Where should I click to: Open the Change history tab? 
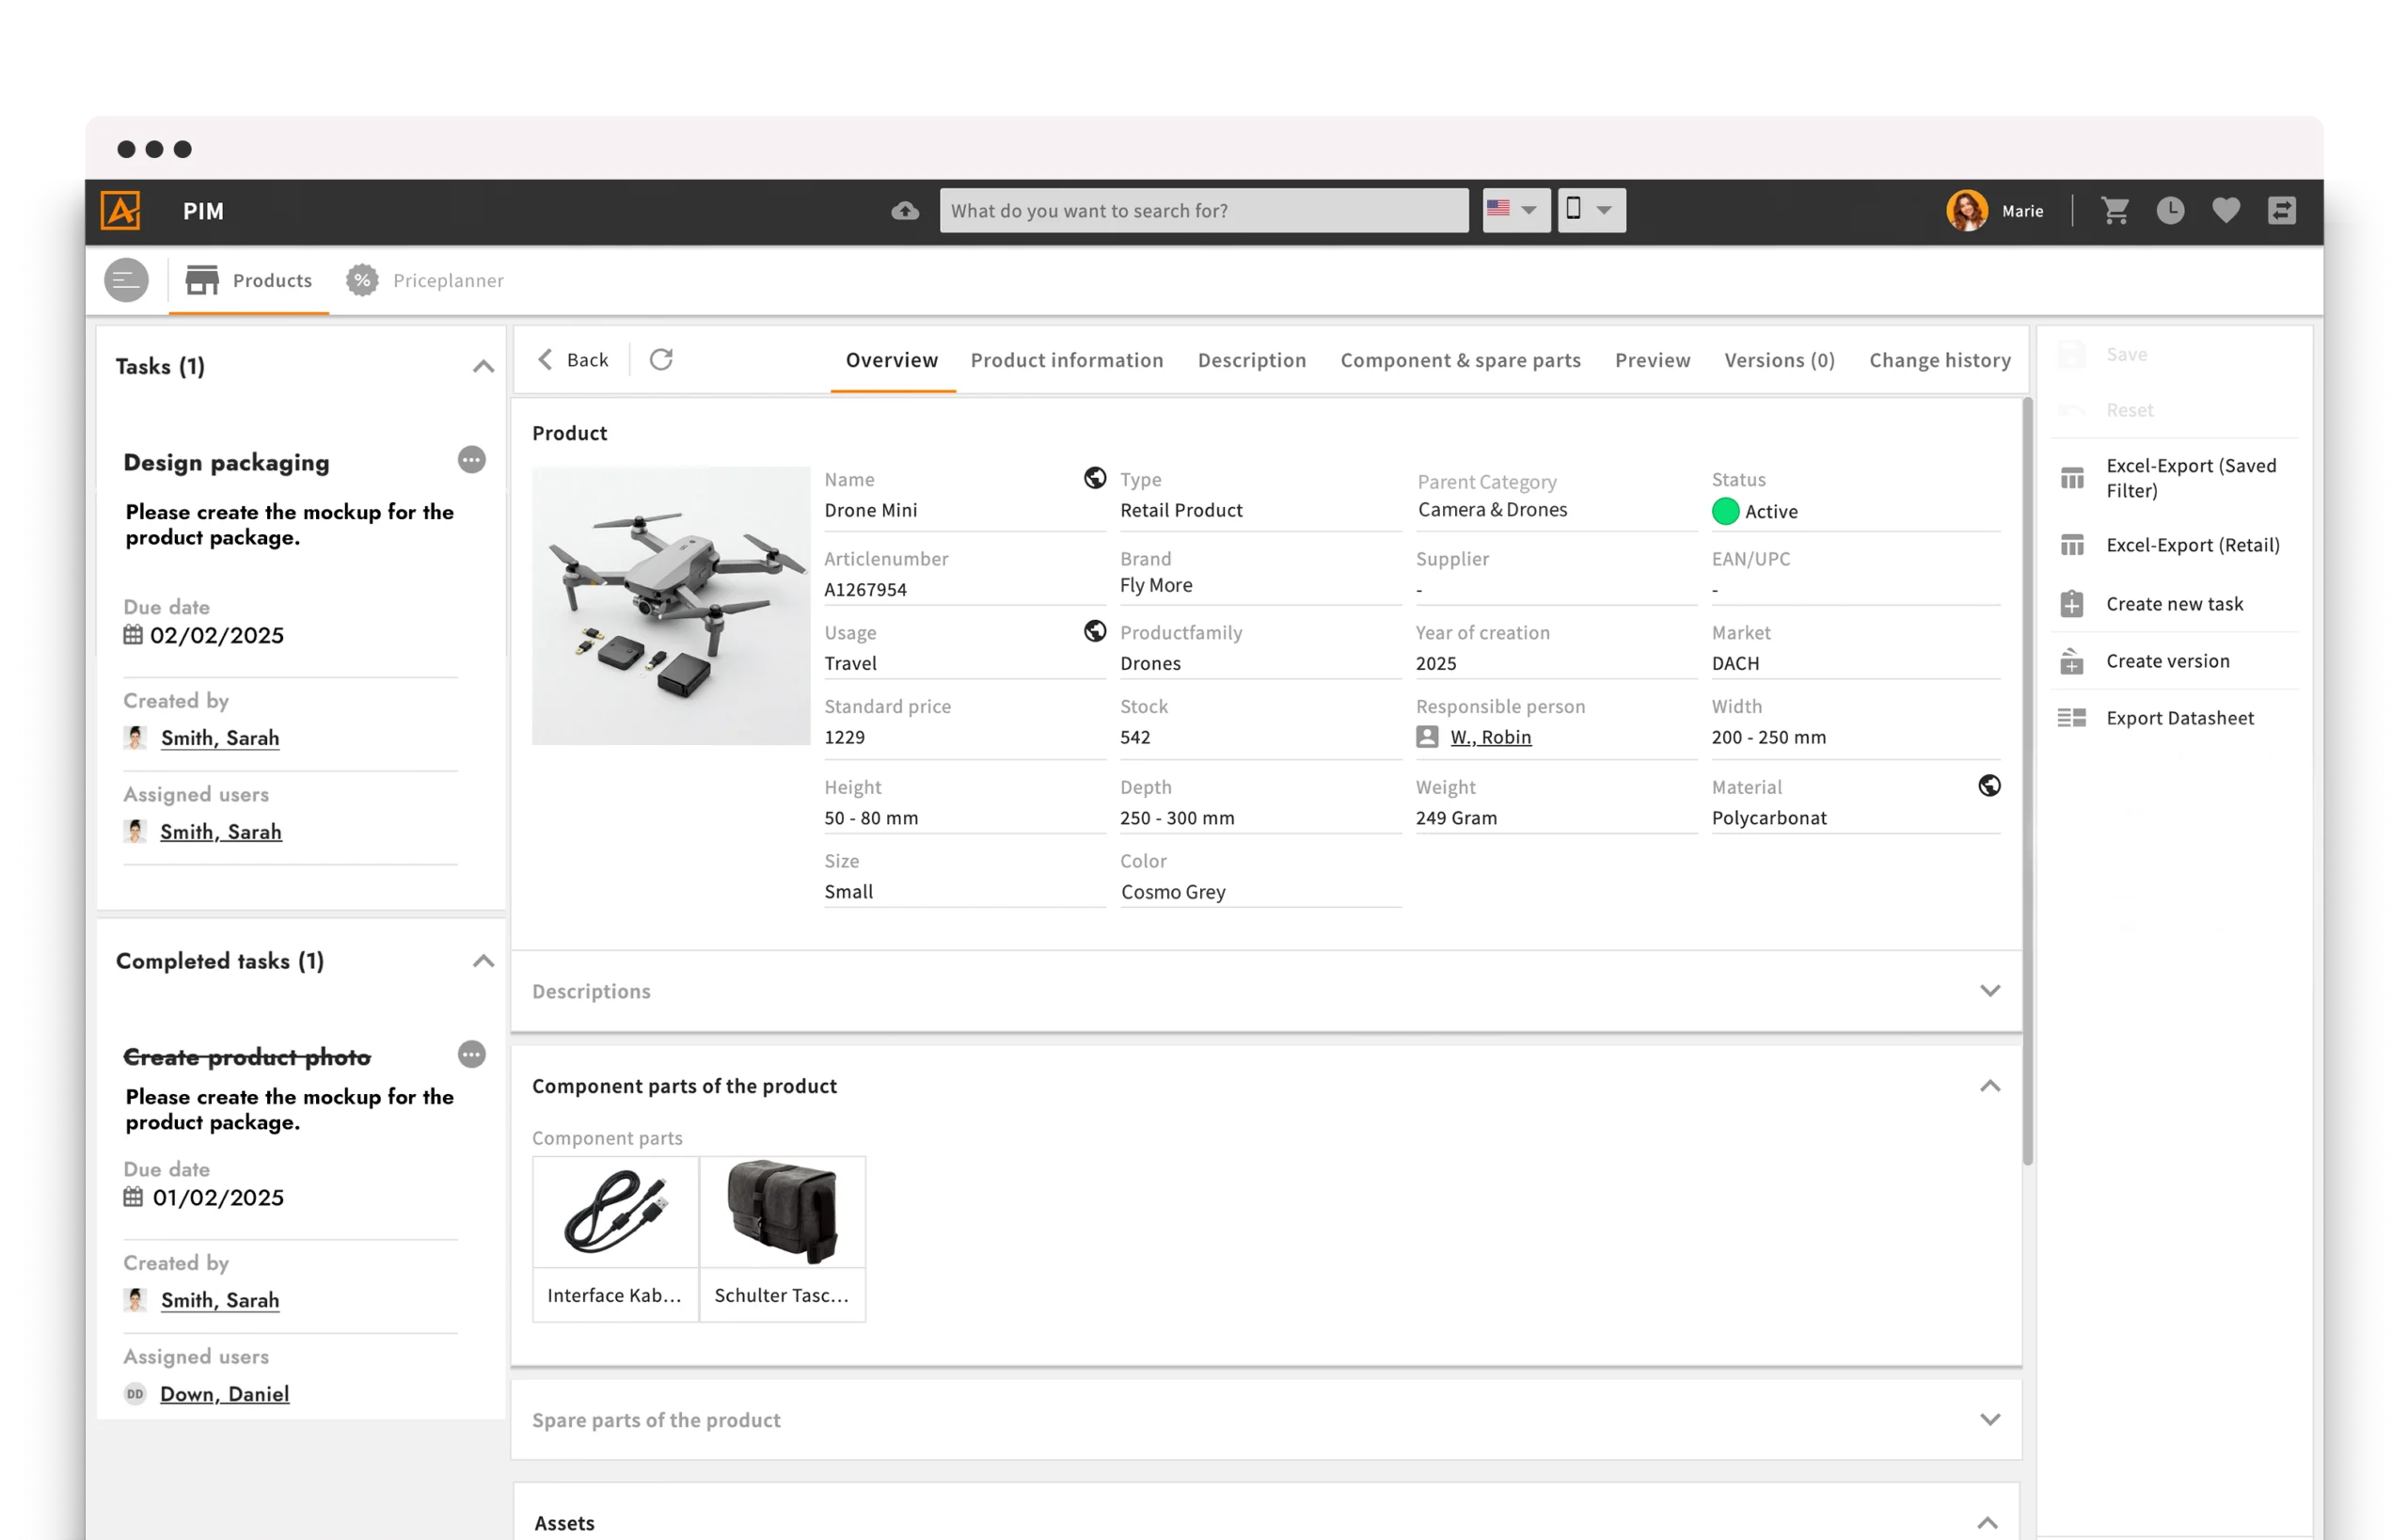tap(1940, 360)
